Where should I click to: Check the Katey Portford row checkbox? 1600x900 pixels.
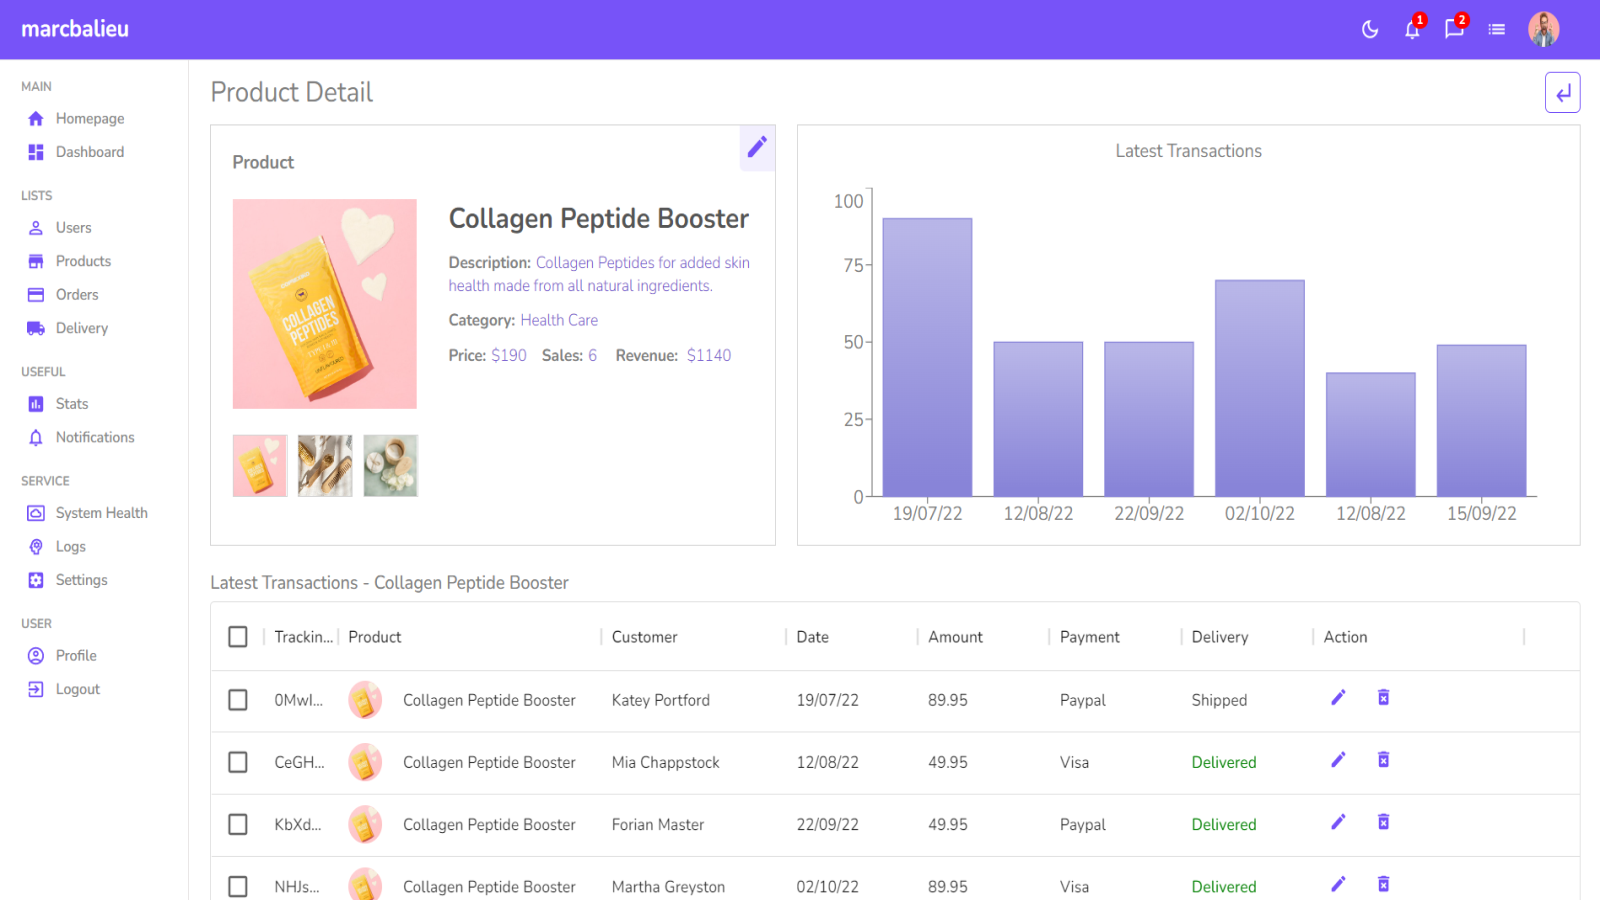(x=238, y=700)
